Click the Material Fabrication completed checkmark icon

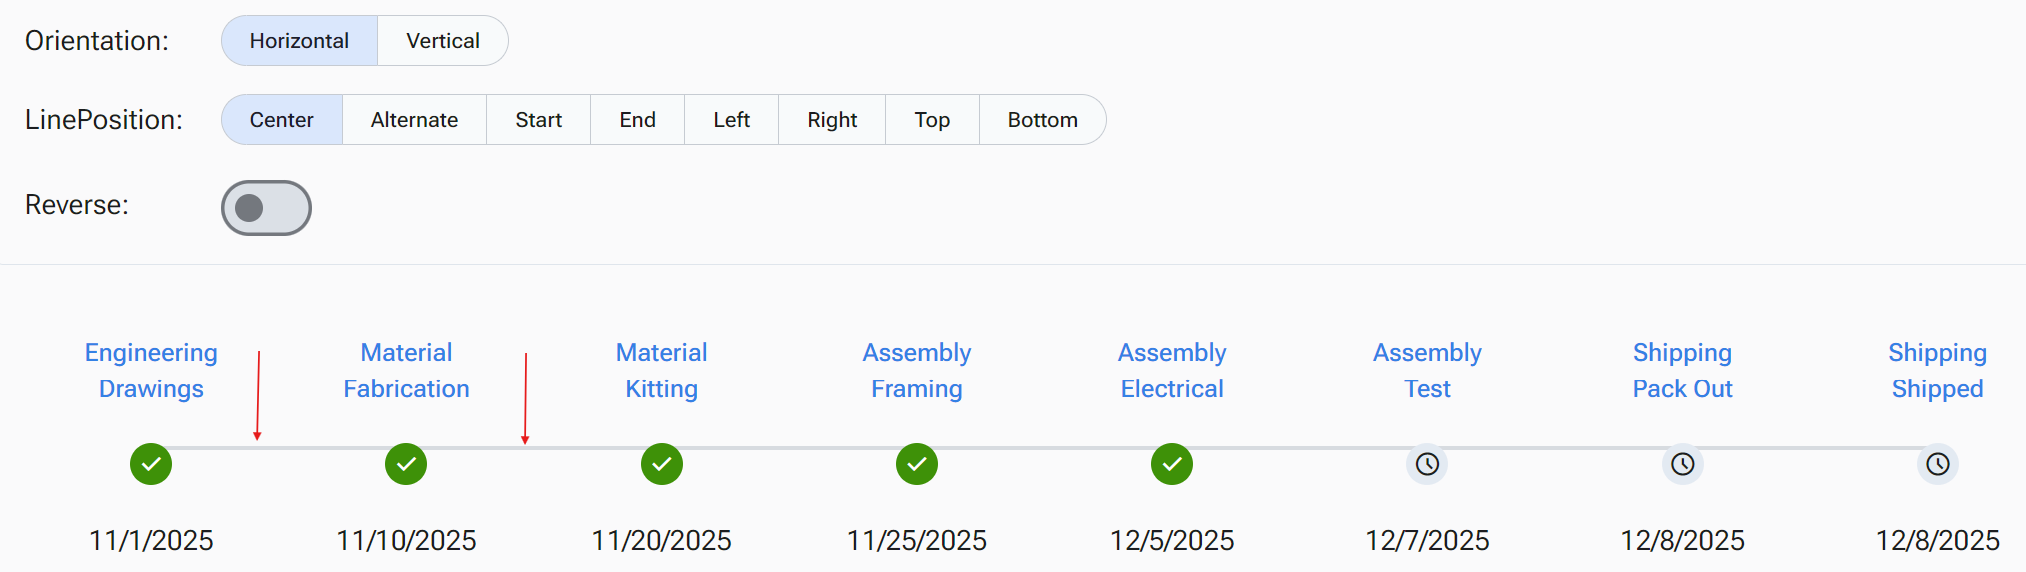click(406, 464)
